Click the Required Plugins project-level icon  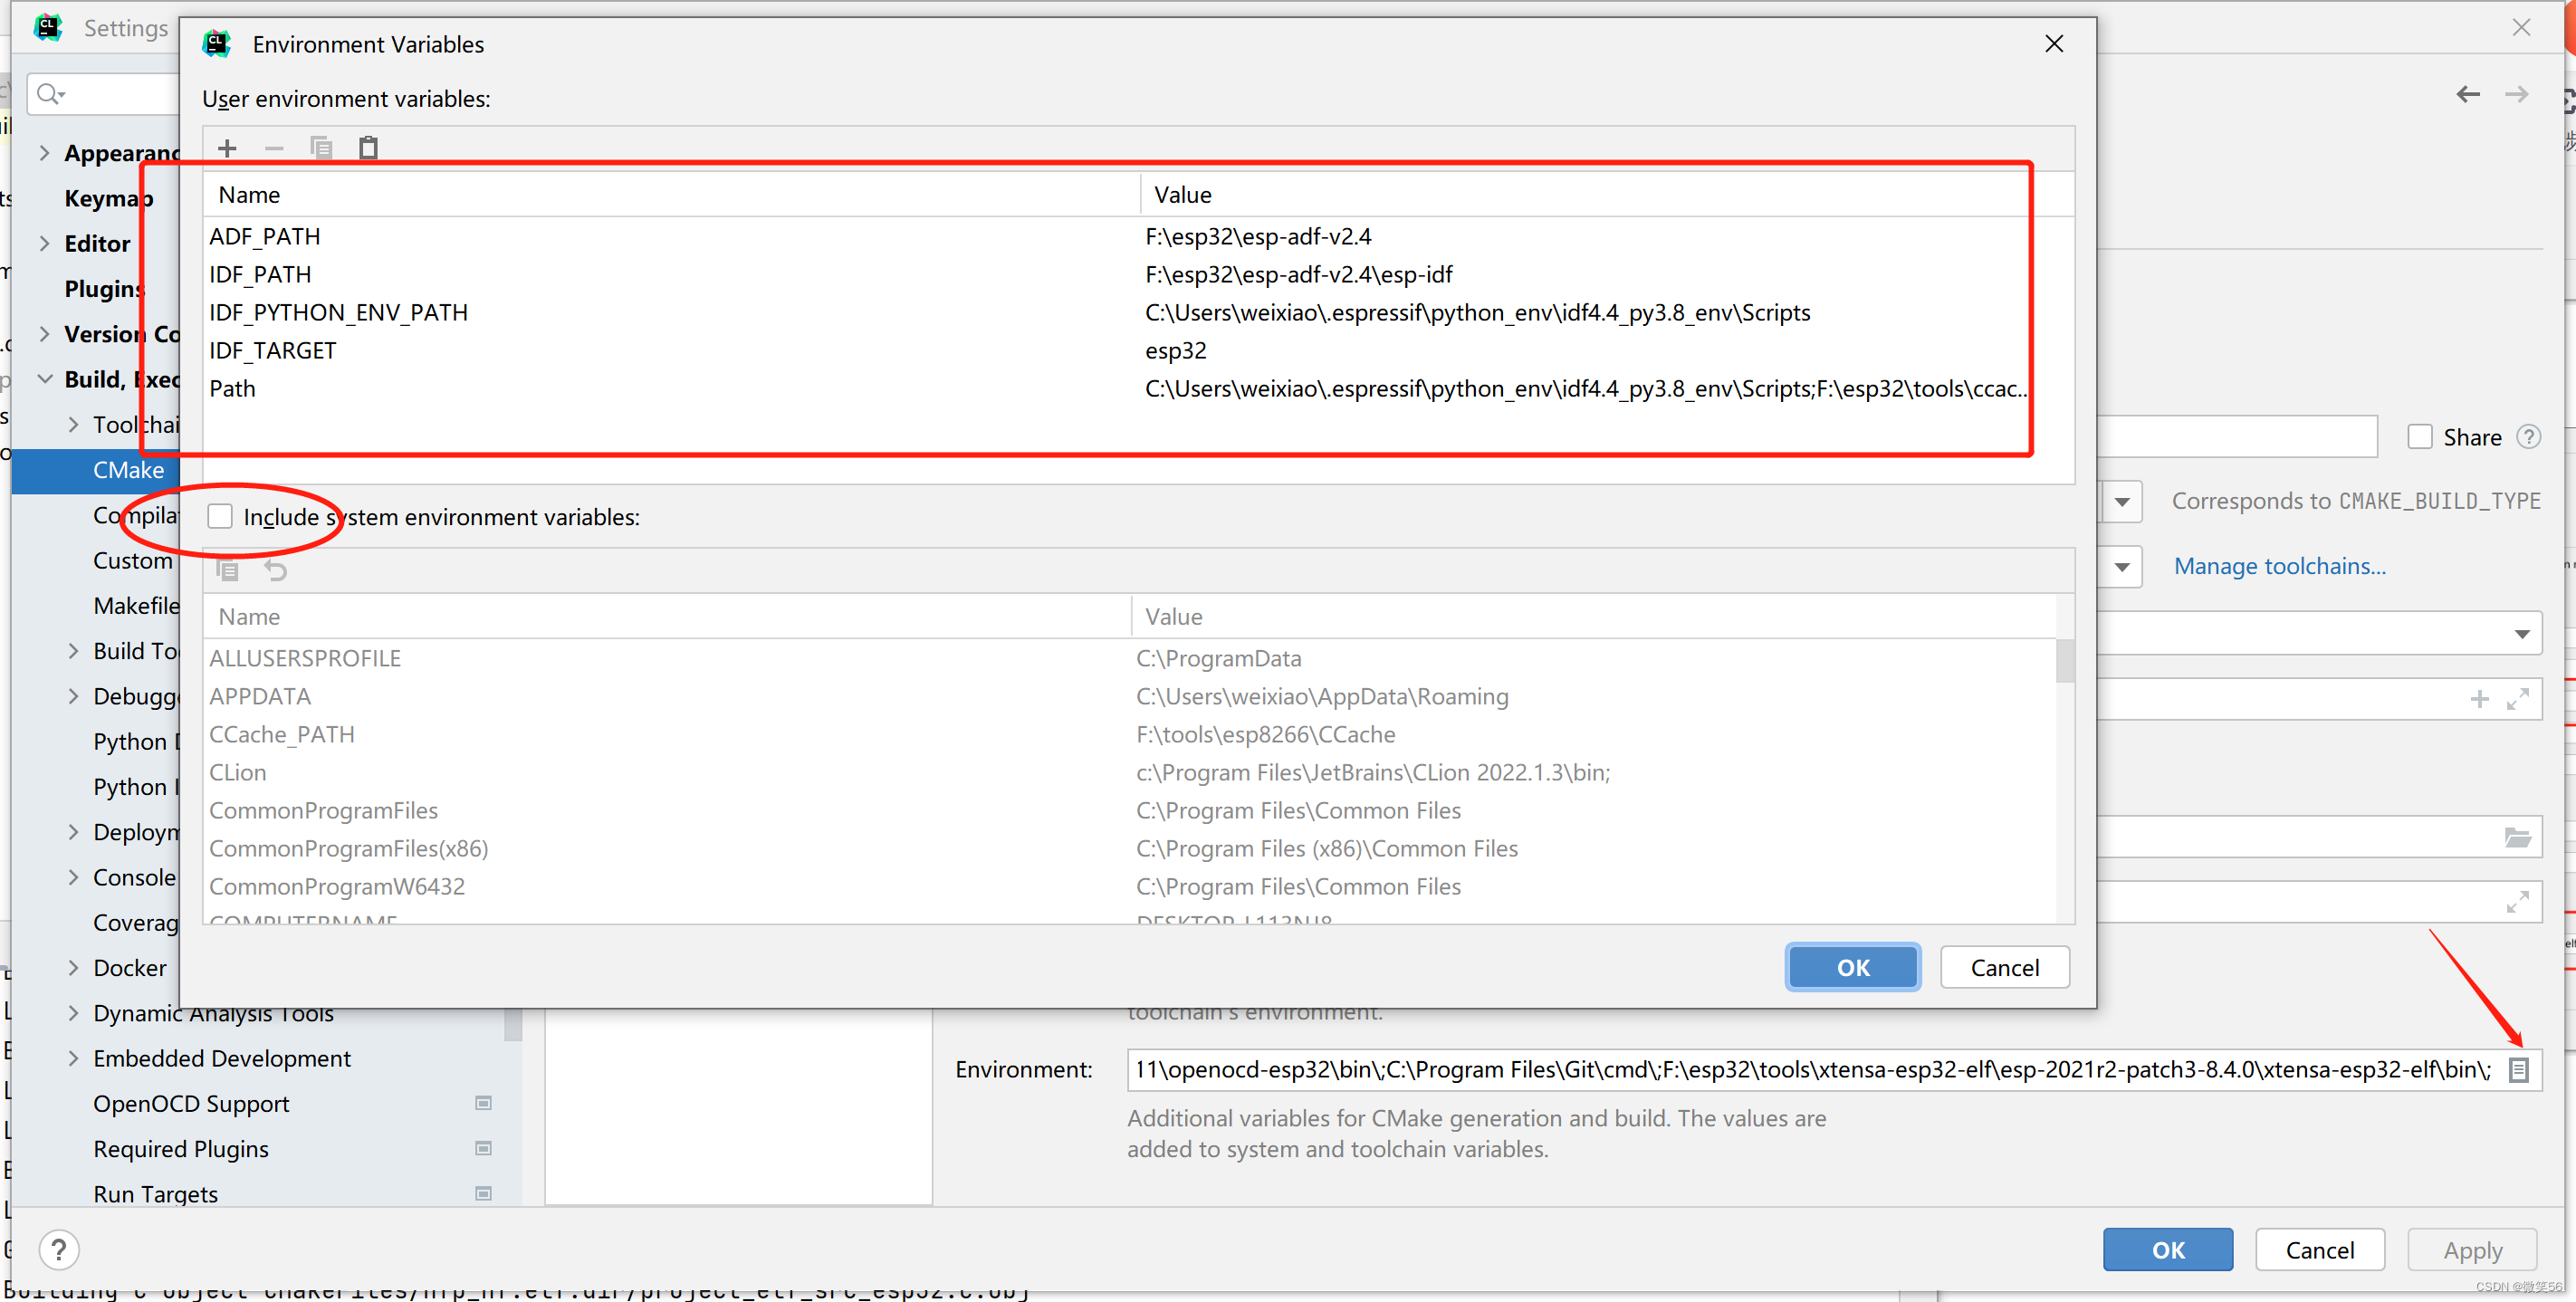pos(483,1148)
